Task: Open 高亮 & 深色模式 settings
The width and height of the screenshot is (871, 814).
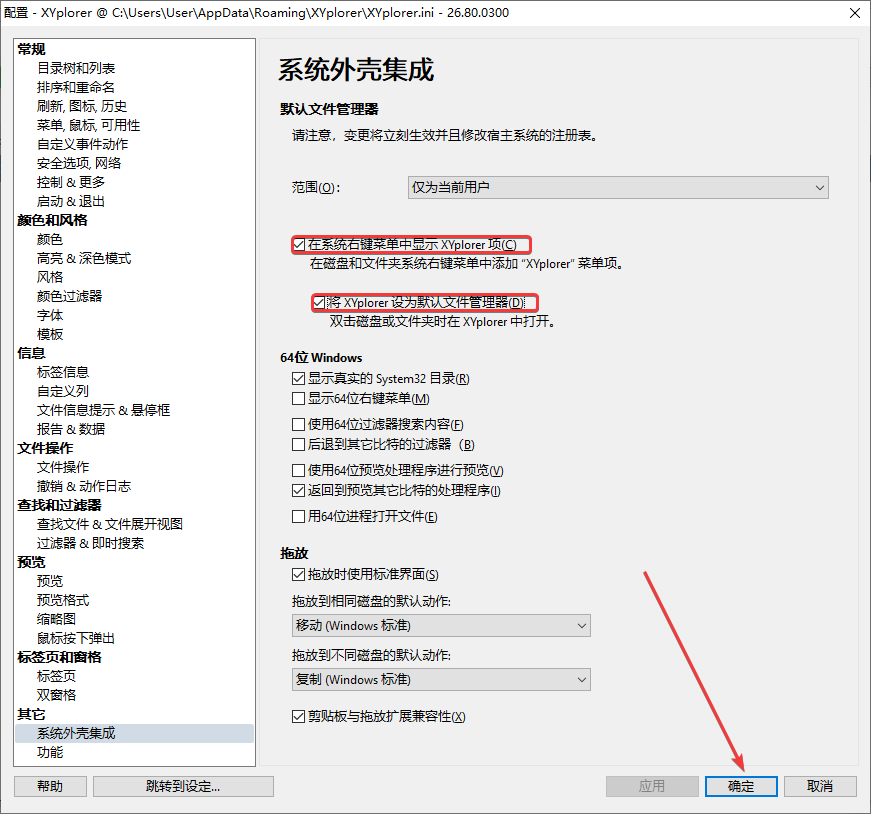Action: tap(84, 258)
